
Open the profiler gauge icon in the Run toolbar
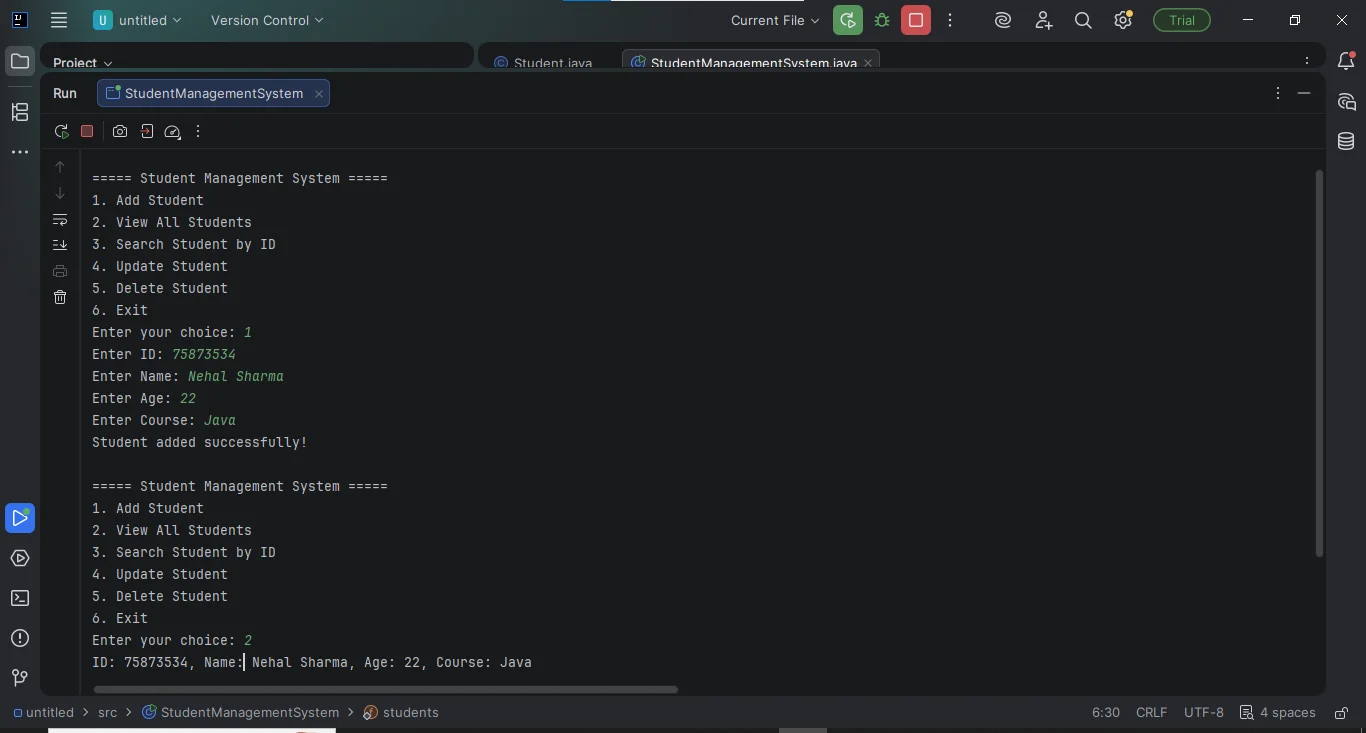172,131
